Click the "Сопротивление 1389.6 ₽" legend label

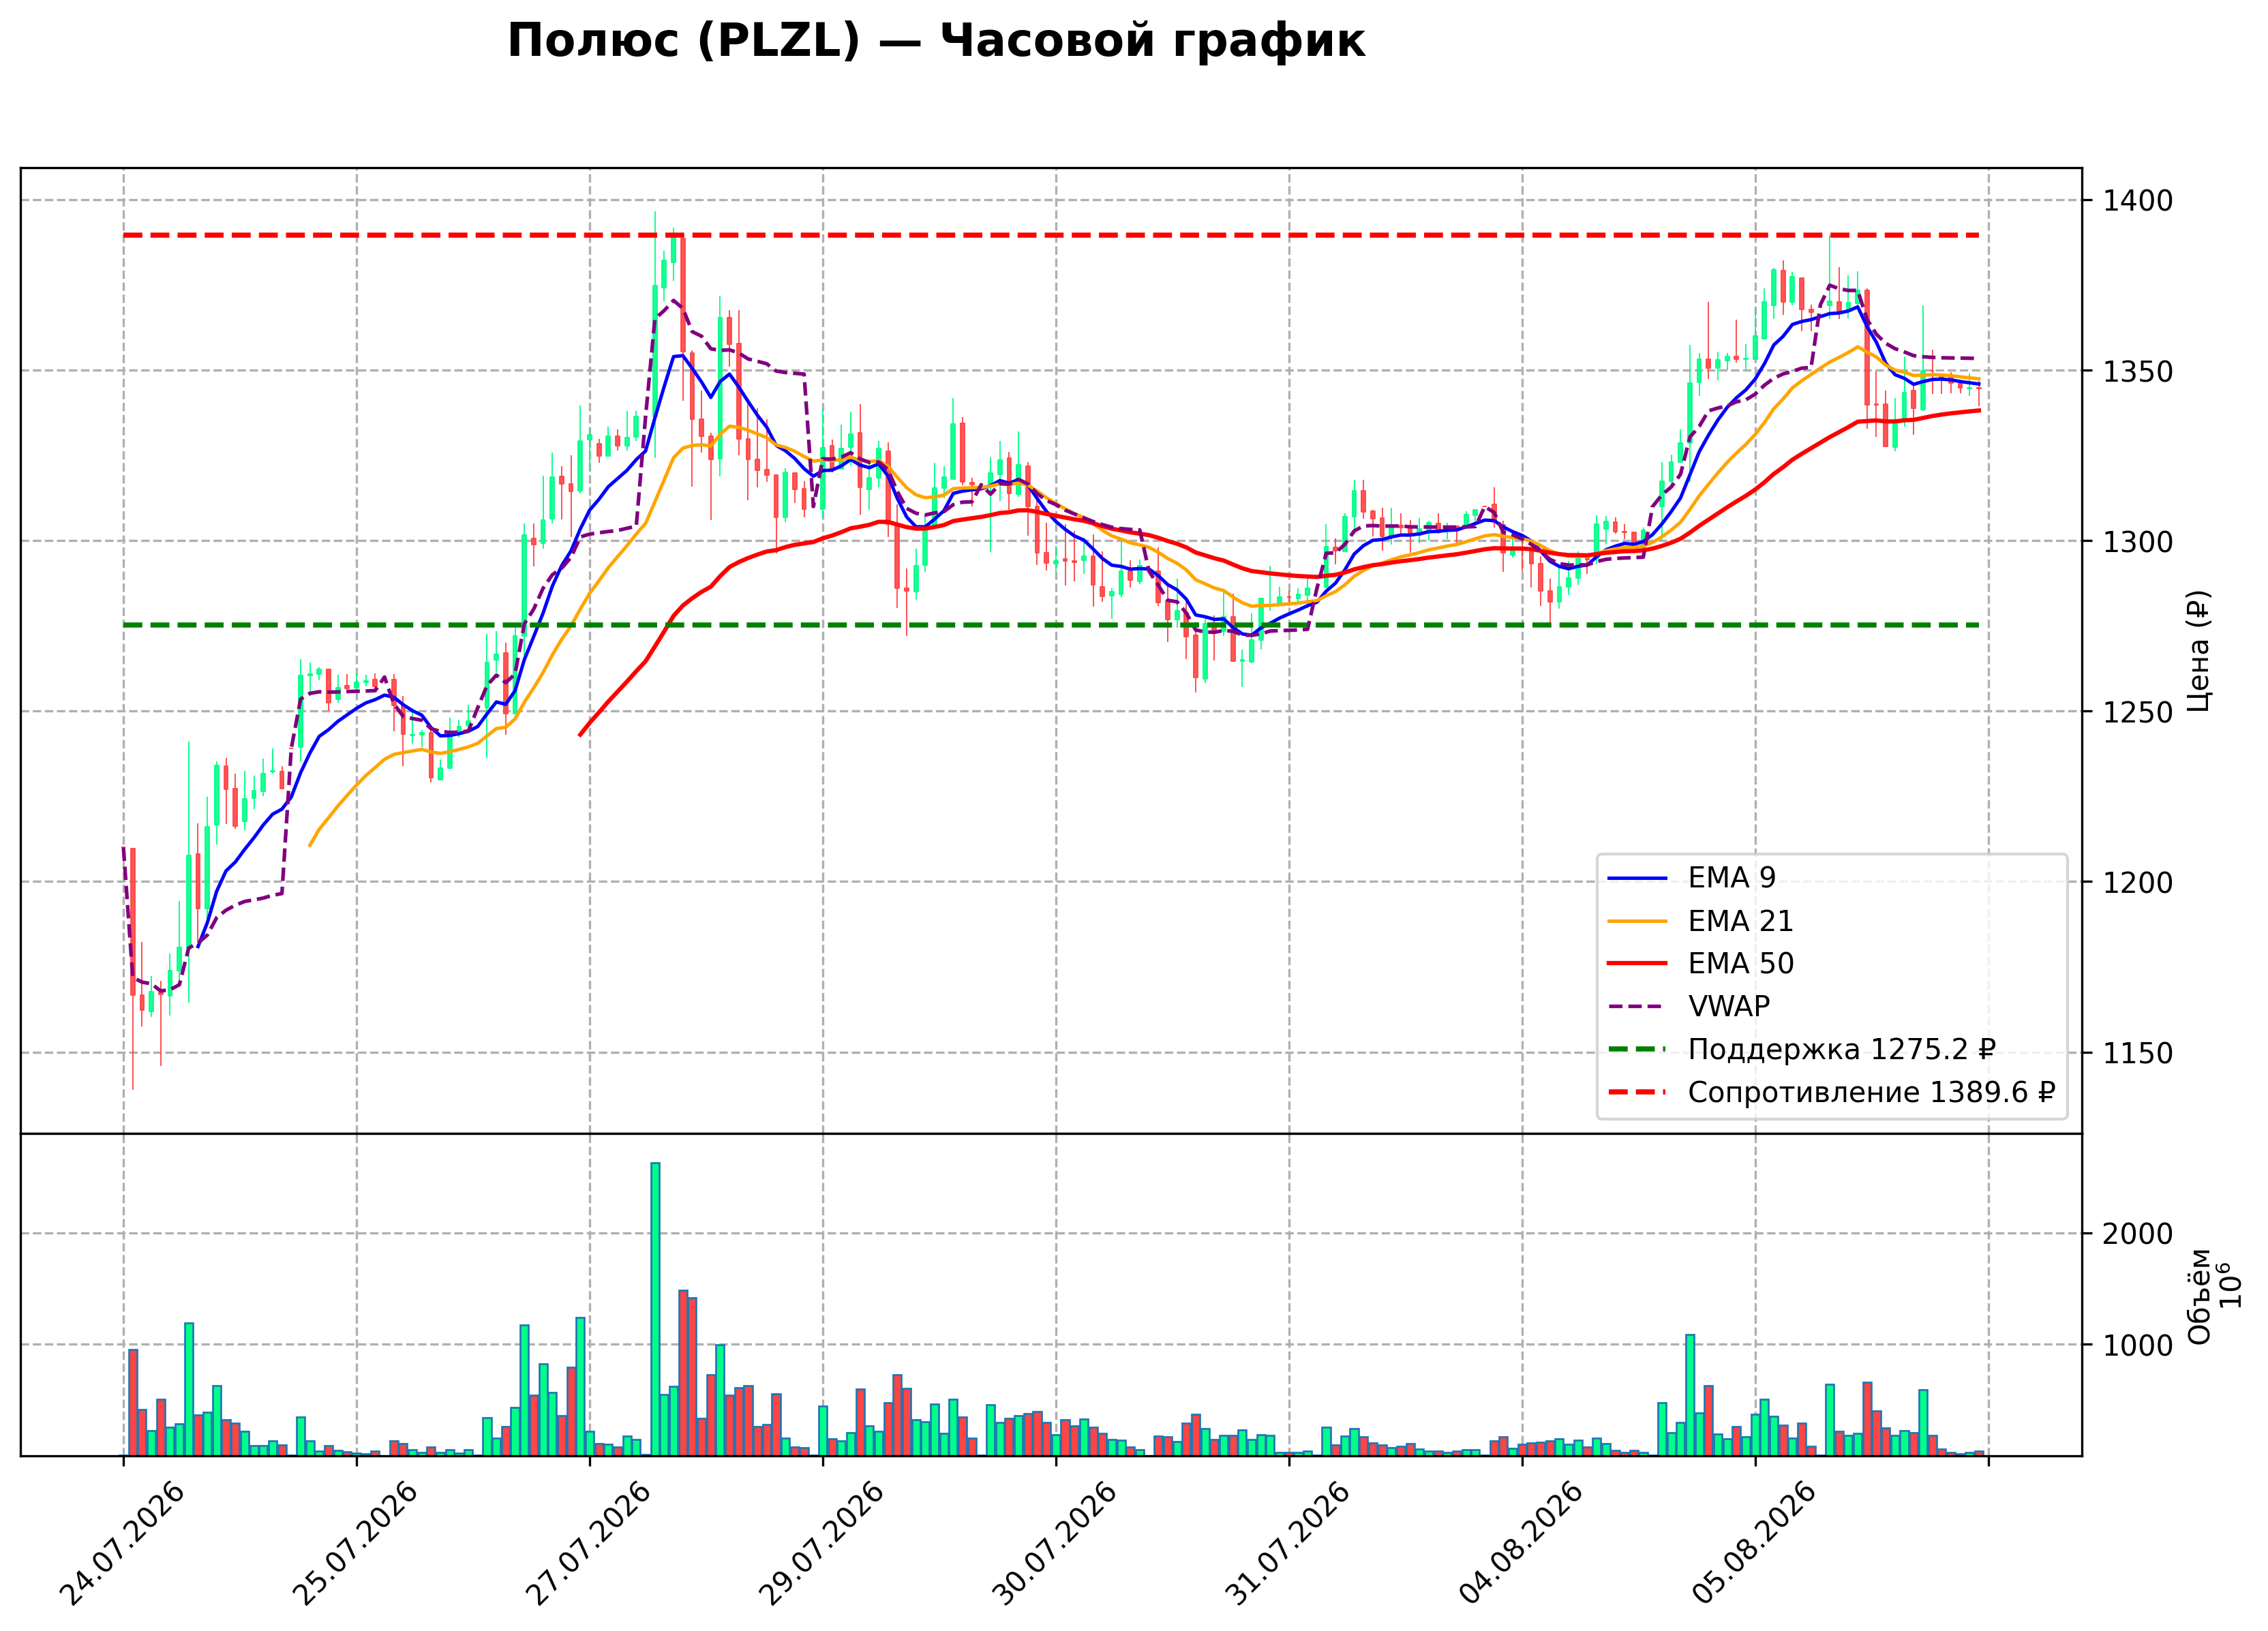pyautogui.click(x=1871, y=1093)
